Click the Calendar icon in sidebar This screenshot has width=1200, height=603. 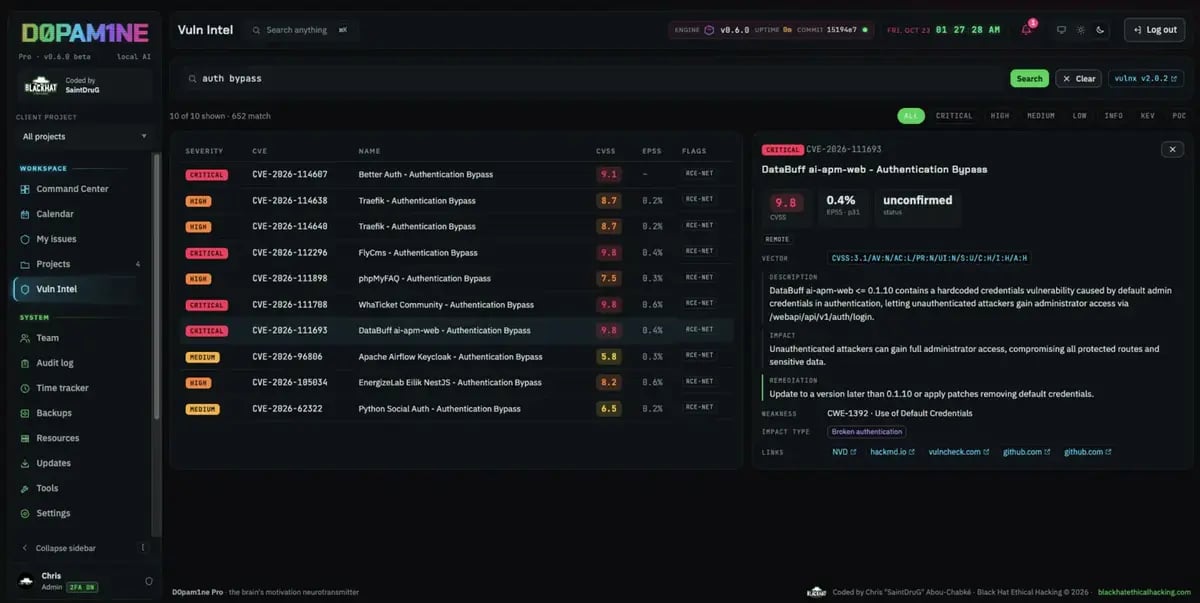click(x=26, y=214)
